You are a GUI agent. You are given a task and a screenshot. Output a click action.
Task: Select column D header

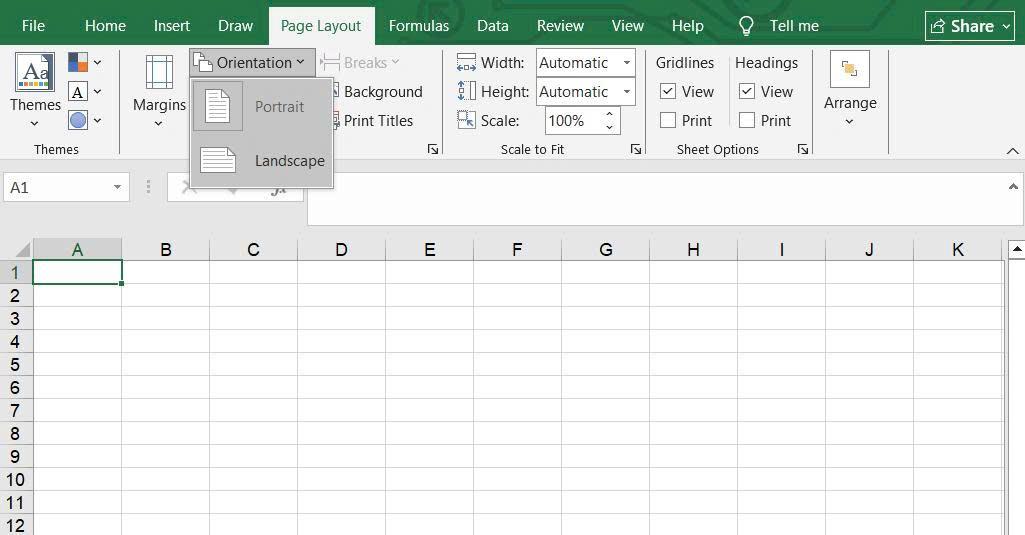[x=341, y=250]
